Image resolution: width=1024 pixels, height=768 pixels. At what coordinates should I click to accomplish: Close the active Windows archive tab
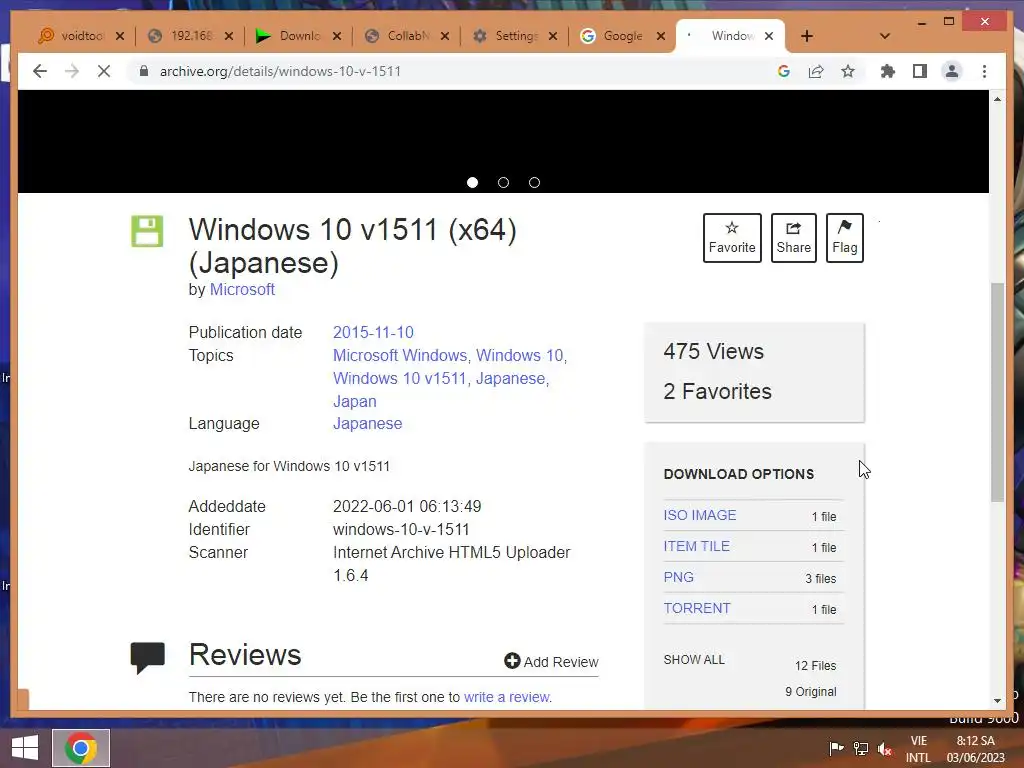769,36
